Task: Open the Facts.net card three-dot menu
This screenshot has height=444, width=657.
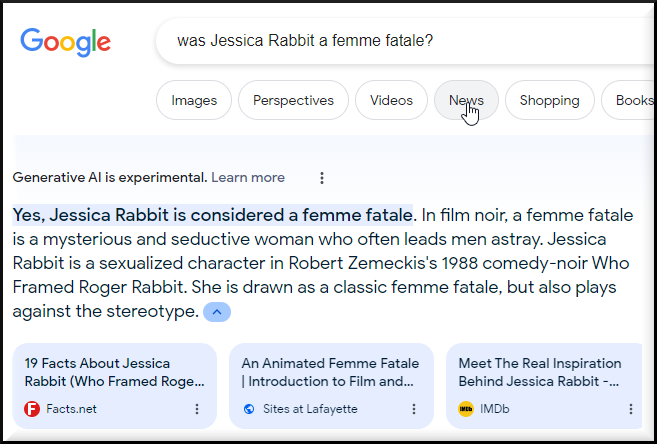Action: tap(197, 409)
